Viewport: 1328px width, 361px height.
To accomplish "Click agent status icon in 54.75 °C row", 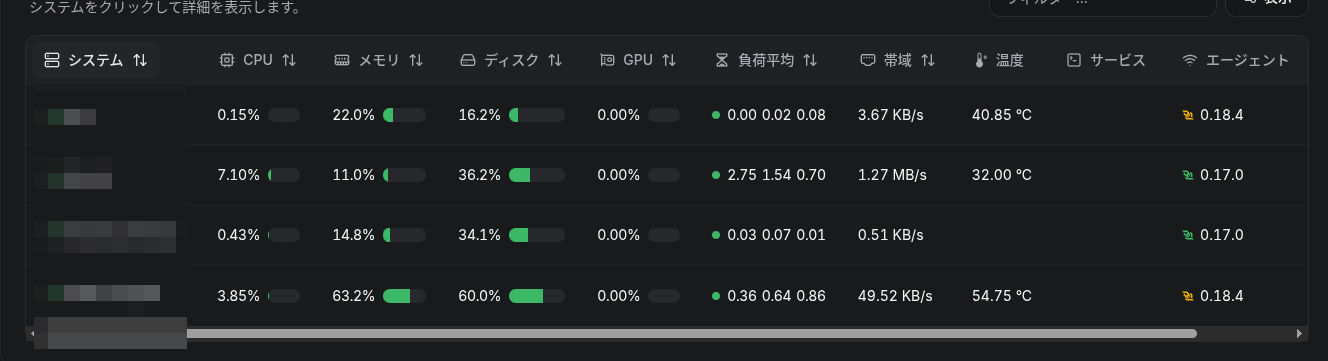I will (1188, 296).
